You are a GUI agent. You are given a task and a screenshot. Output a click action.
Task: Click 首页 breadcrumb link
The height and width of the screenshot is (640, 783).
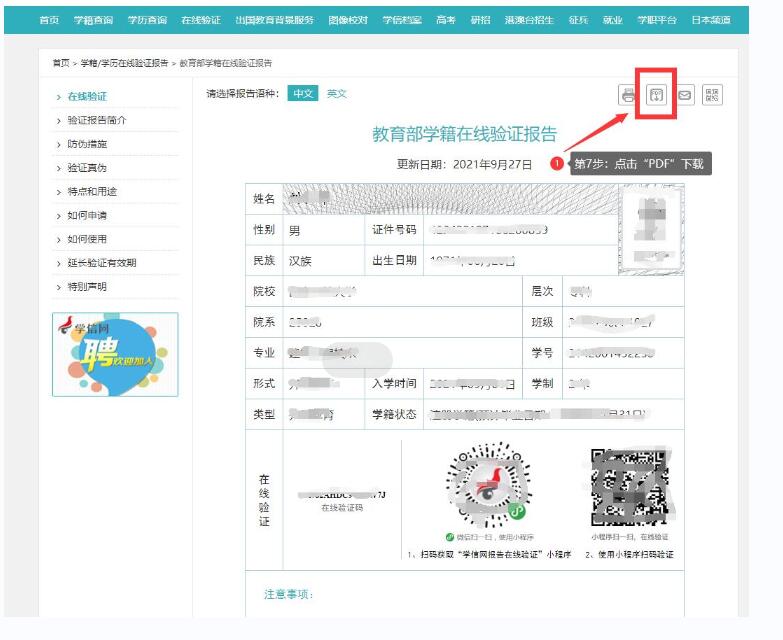pyautogui.click(x=61, y=63)
